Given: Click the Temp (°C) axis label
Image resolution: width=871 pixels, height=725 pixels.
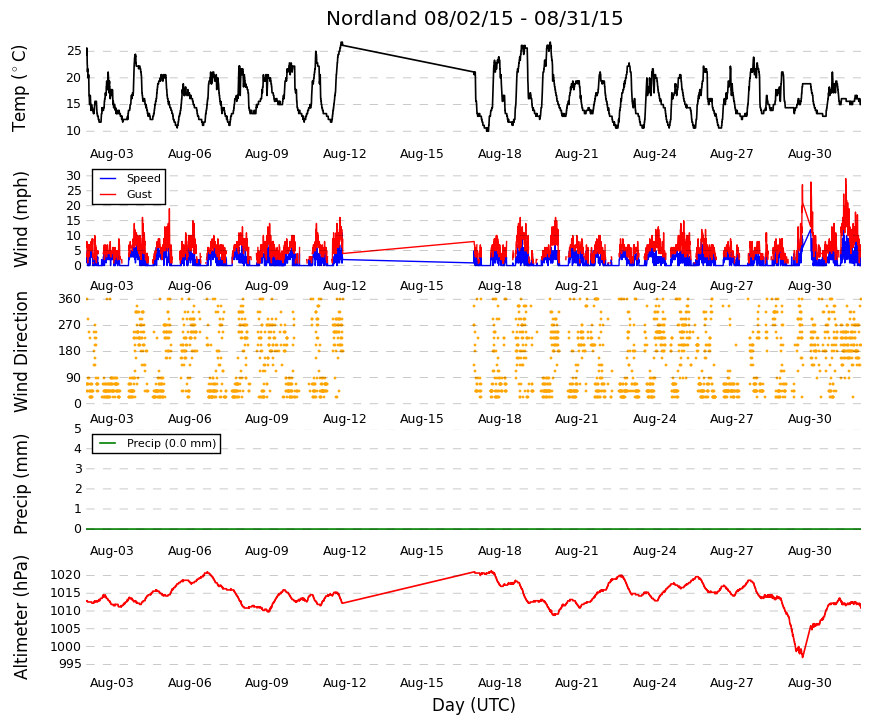Looking at the screenshot, I should (19, 89).
